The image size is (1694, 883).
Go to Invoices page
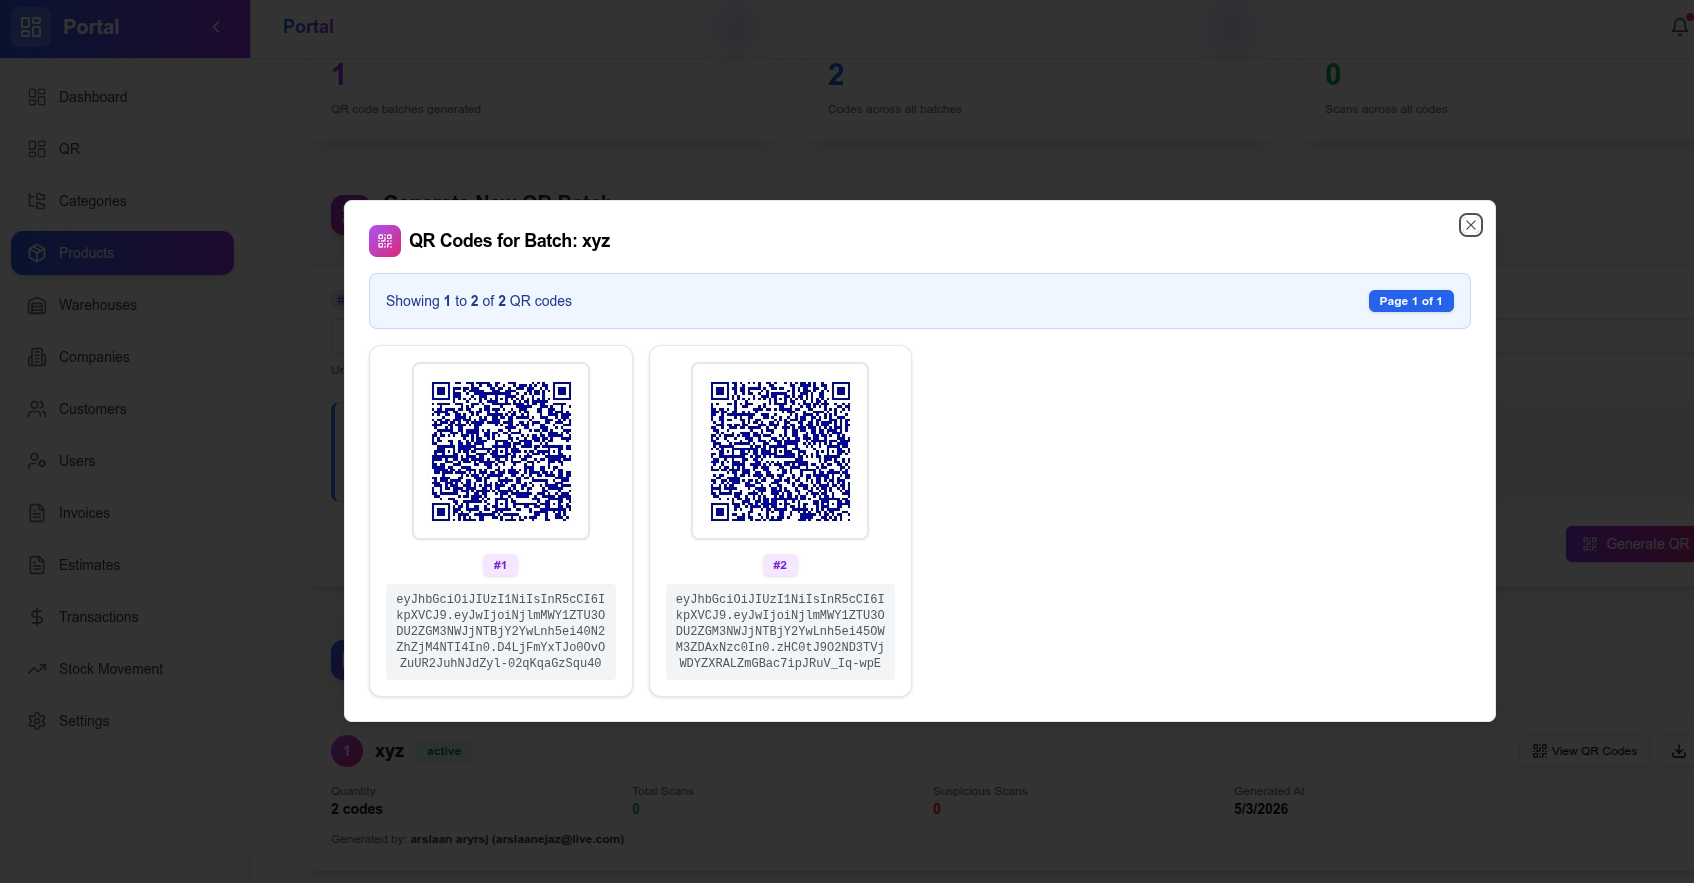click(122, 513)
